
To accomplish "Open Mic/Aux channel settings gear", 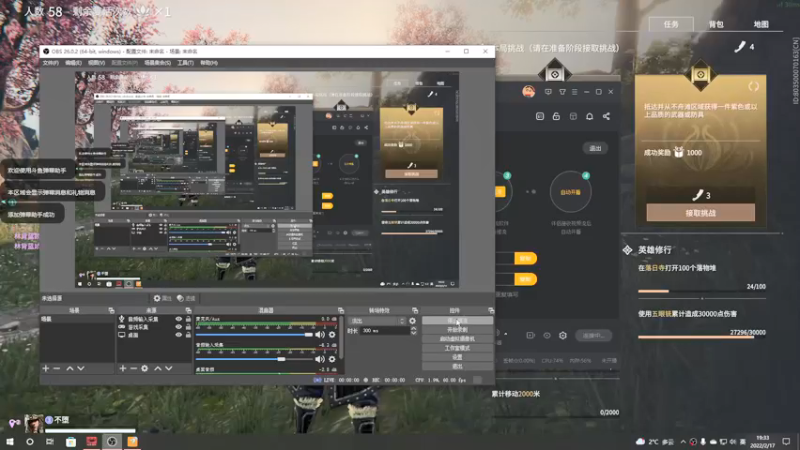I will (x=332, y=335).
